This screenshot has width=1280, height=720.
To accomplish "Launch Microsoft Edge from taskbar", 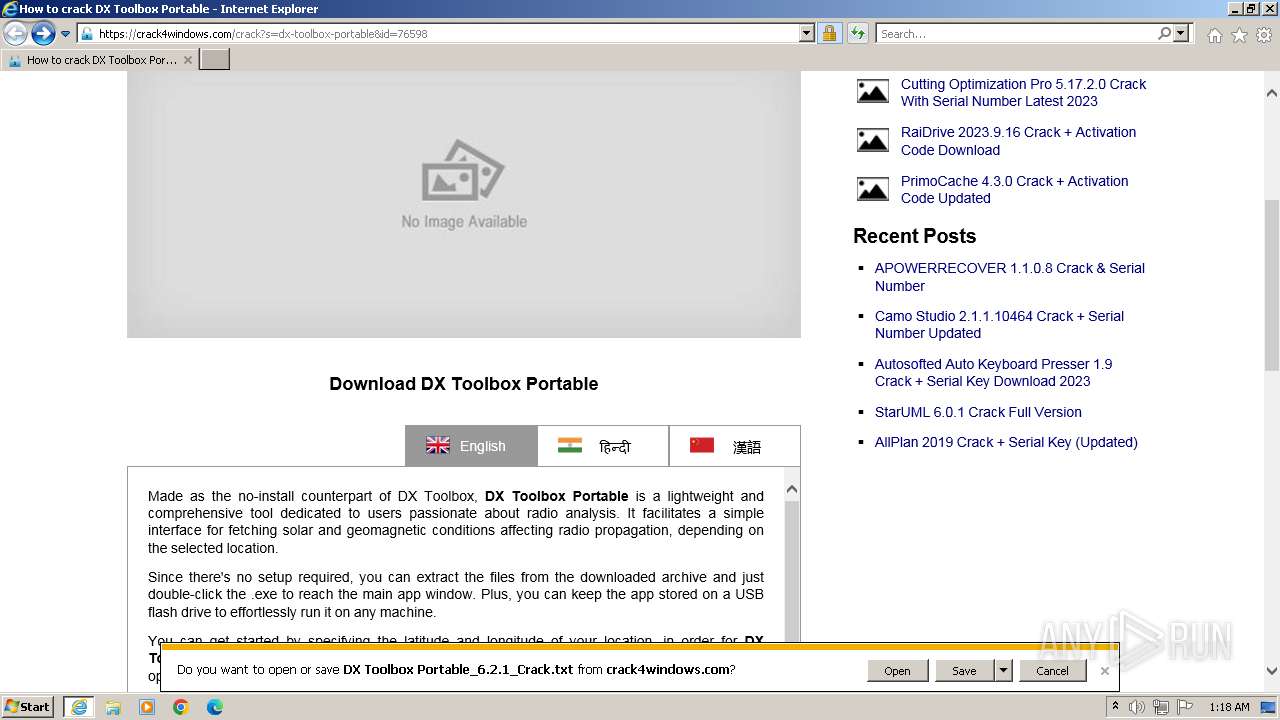I will [x=214, y=707].
